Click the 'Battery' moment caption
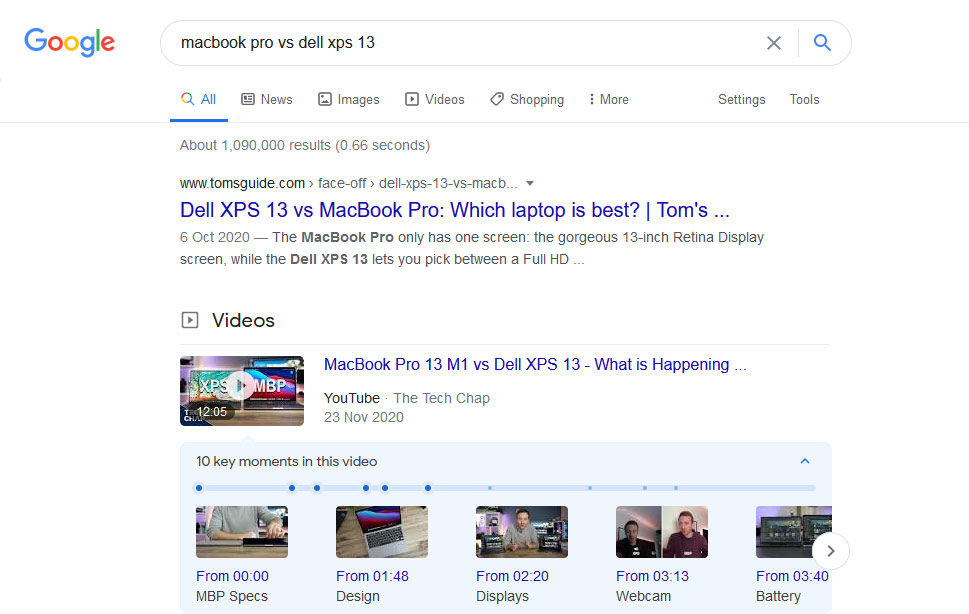 point(778,596)
